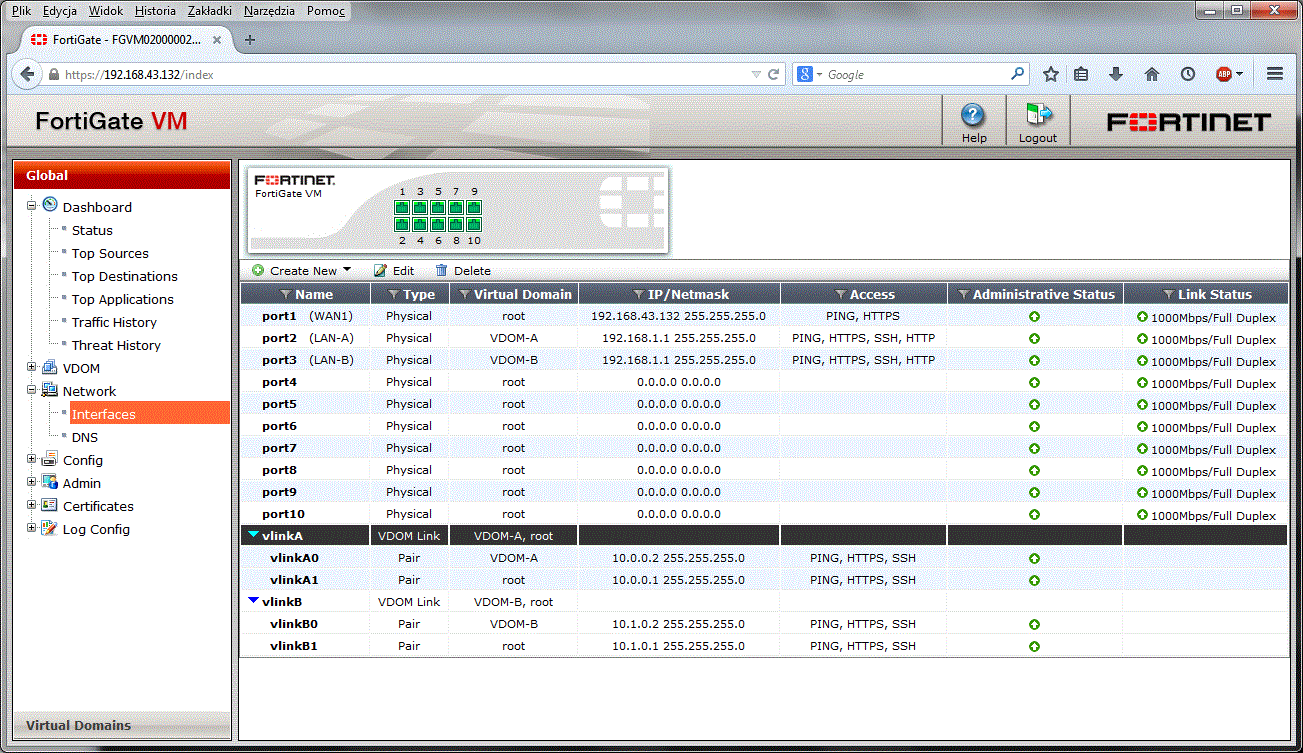The image size is (1303, 753).
Task: Collapse the vlinkB VDOM link group
Action: tap(254, 601)
